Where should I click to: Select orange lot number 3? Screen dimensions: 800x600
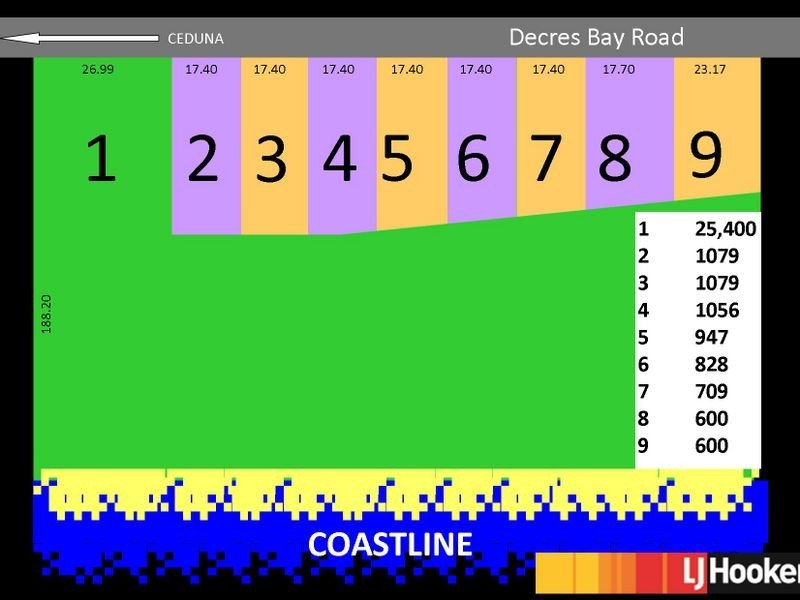(271, 159)
